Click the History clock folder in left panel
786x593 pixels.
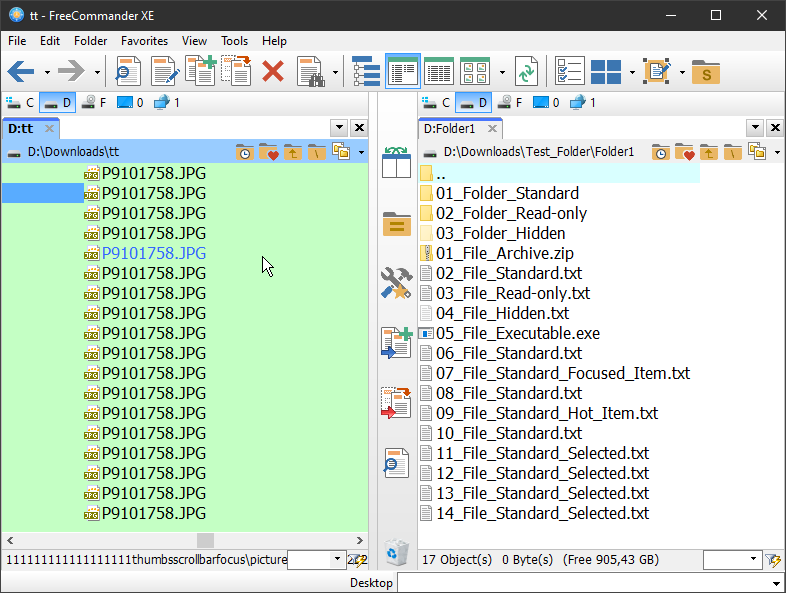(x=244, y=152)
